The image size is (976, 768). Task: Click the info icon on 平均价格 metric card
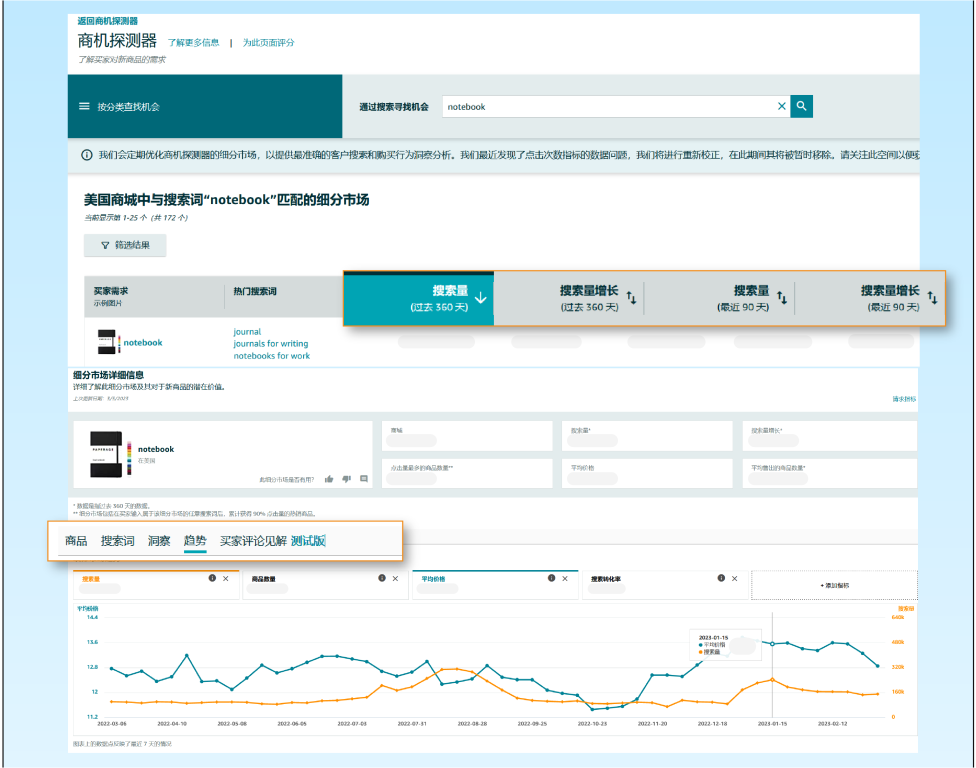pyautogui.click(x=551, y=578)
